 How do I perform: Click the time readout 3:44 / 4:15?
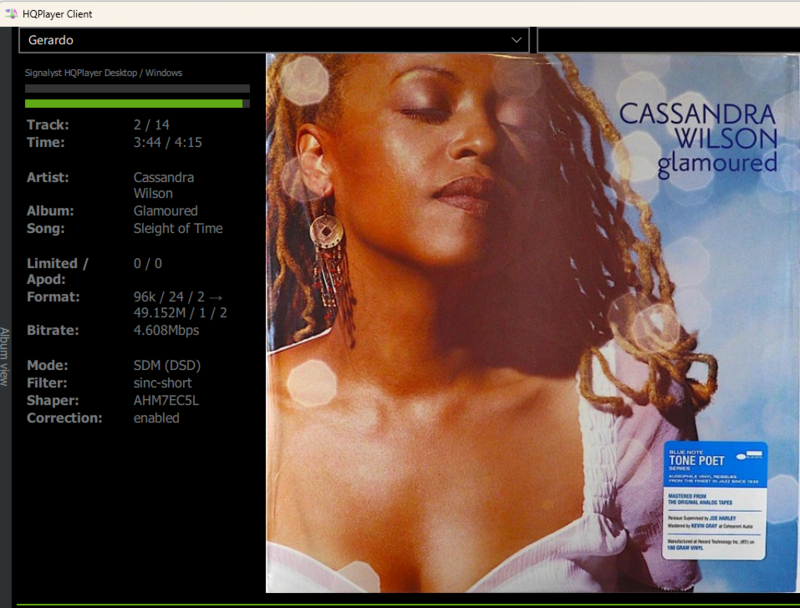coord(168,143)
